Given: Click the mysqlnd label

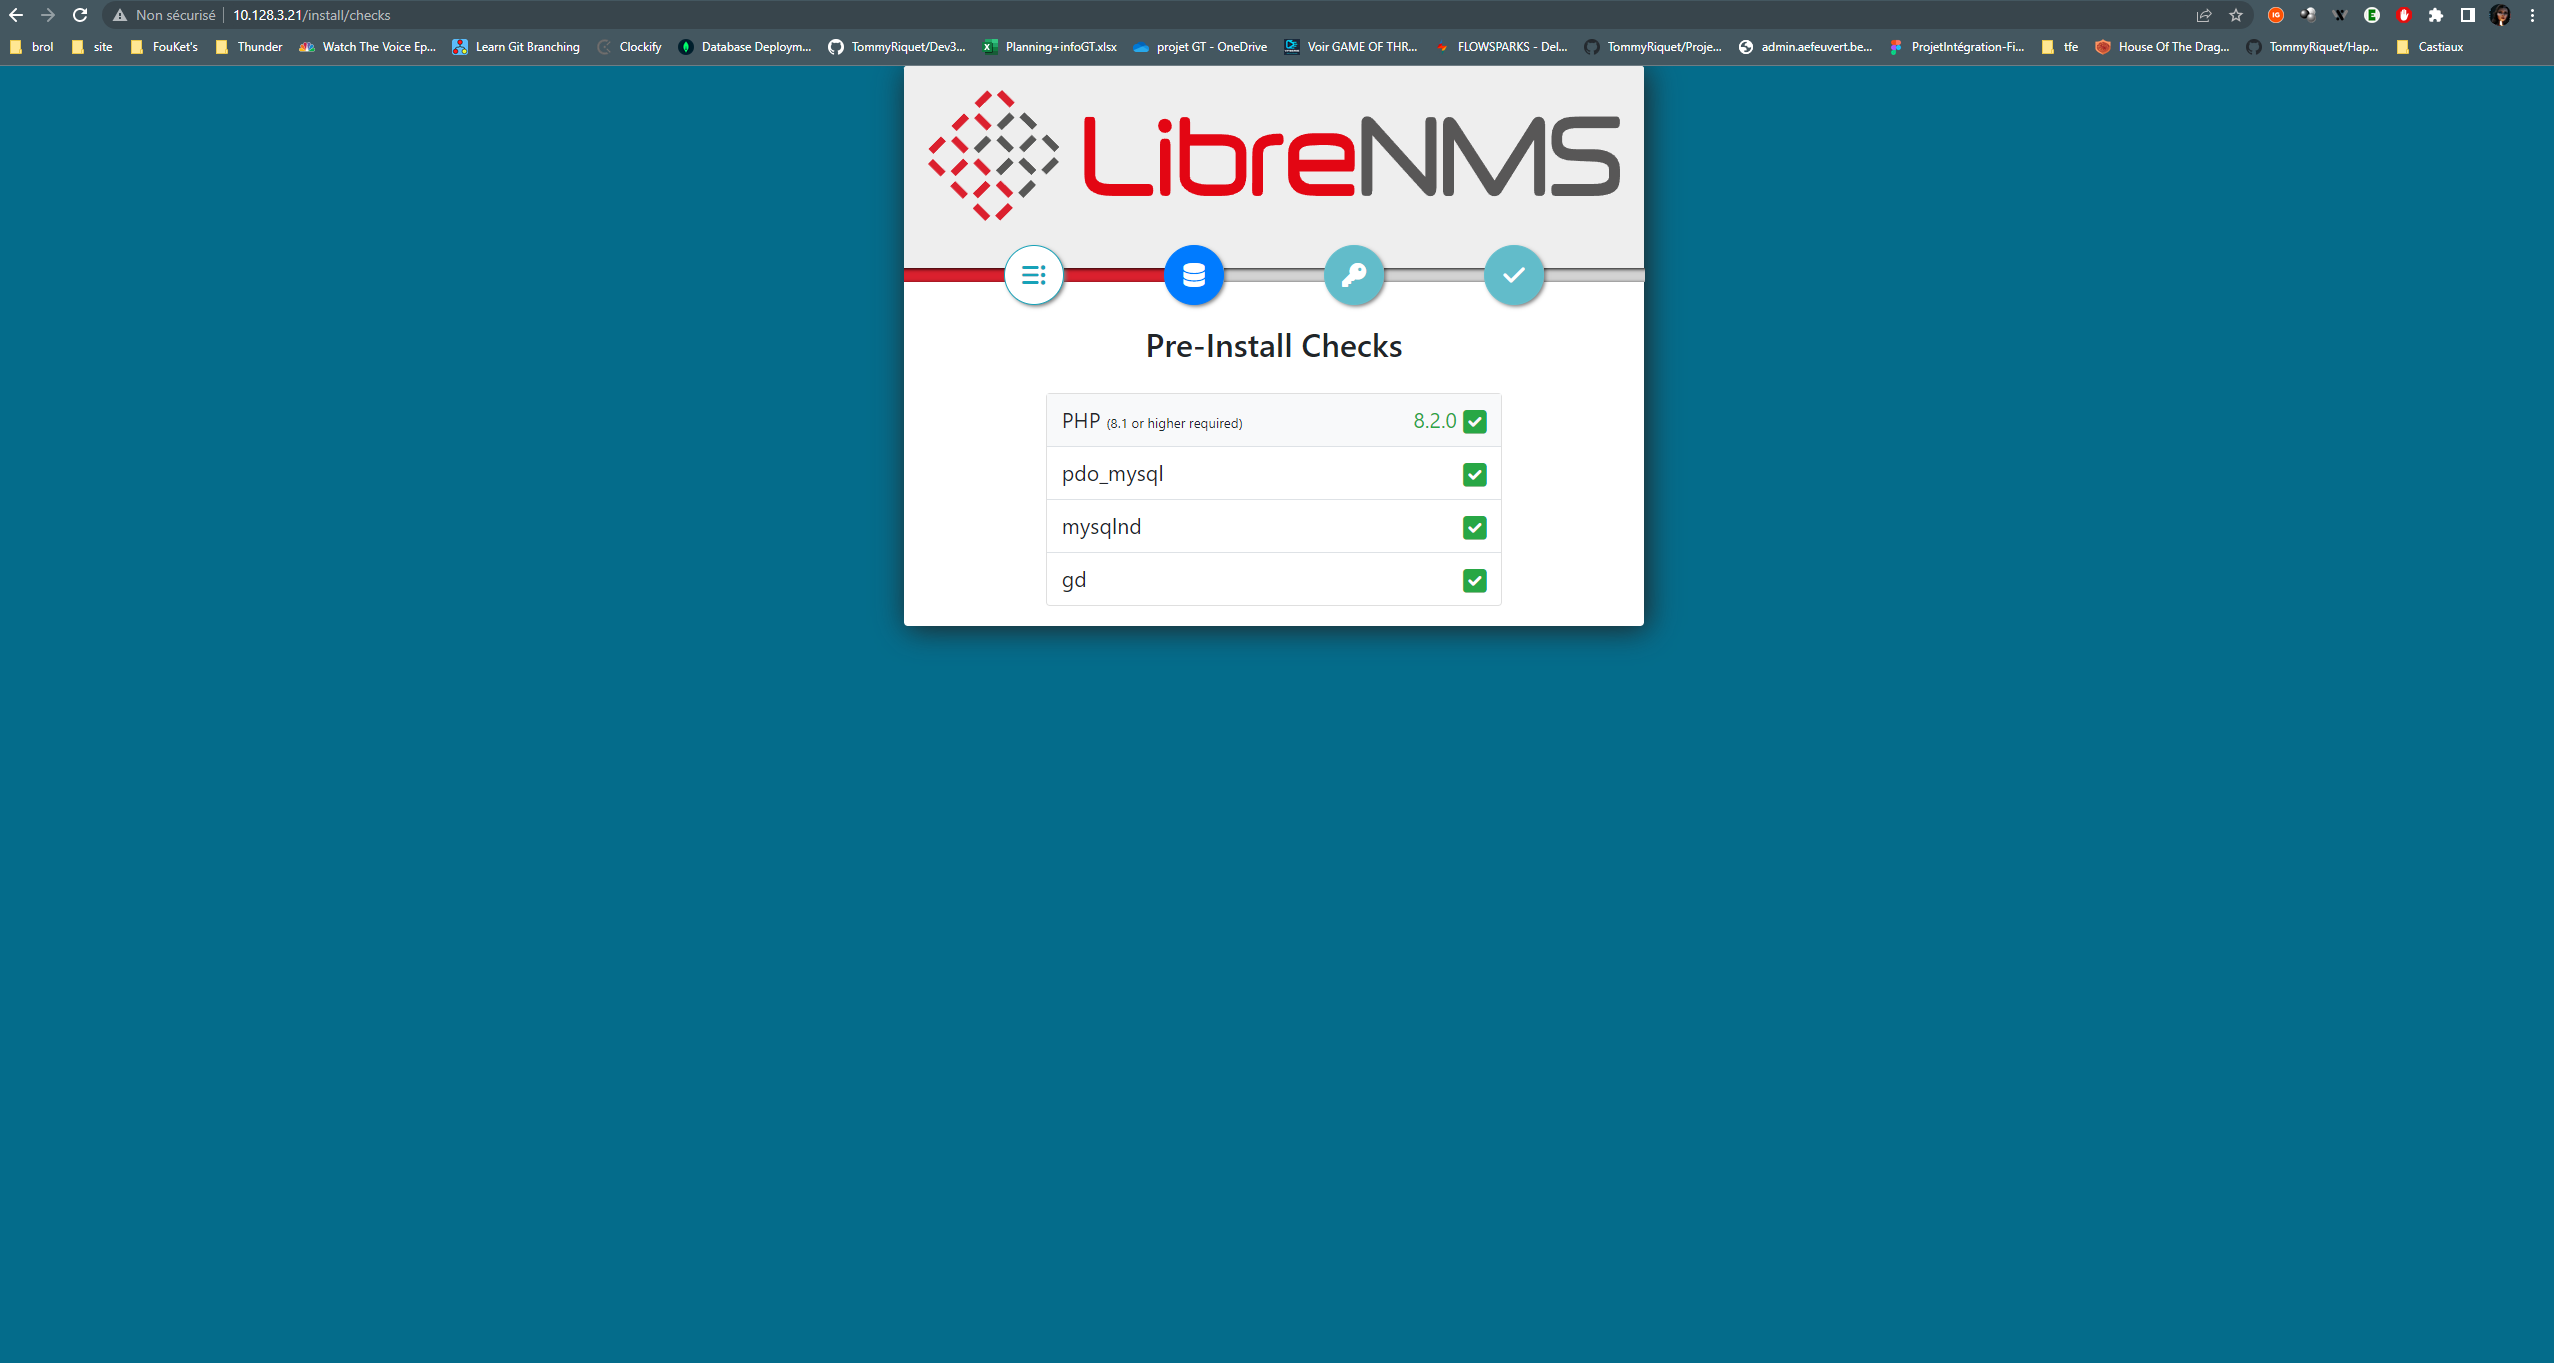Looking at the screenshot, I should [x=1101, y=527].
